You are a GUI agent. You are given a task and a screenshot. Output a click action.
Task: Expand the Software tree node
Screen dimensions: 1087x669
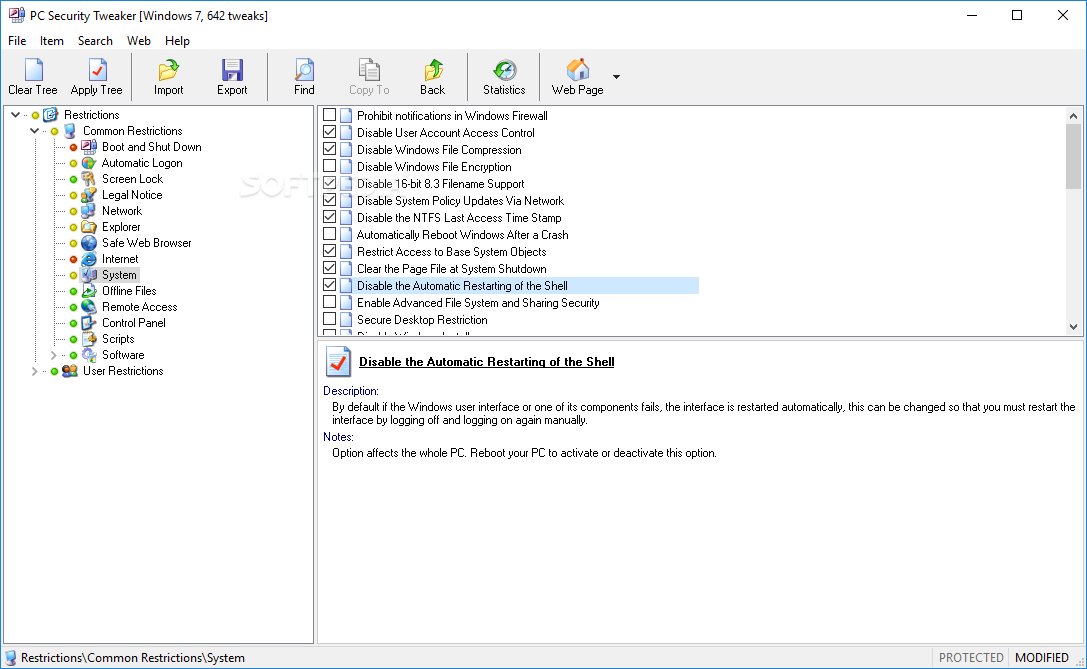point(53,355)
